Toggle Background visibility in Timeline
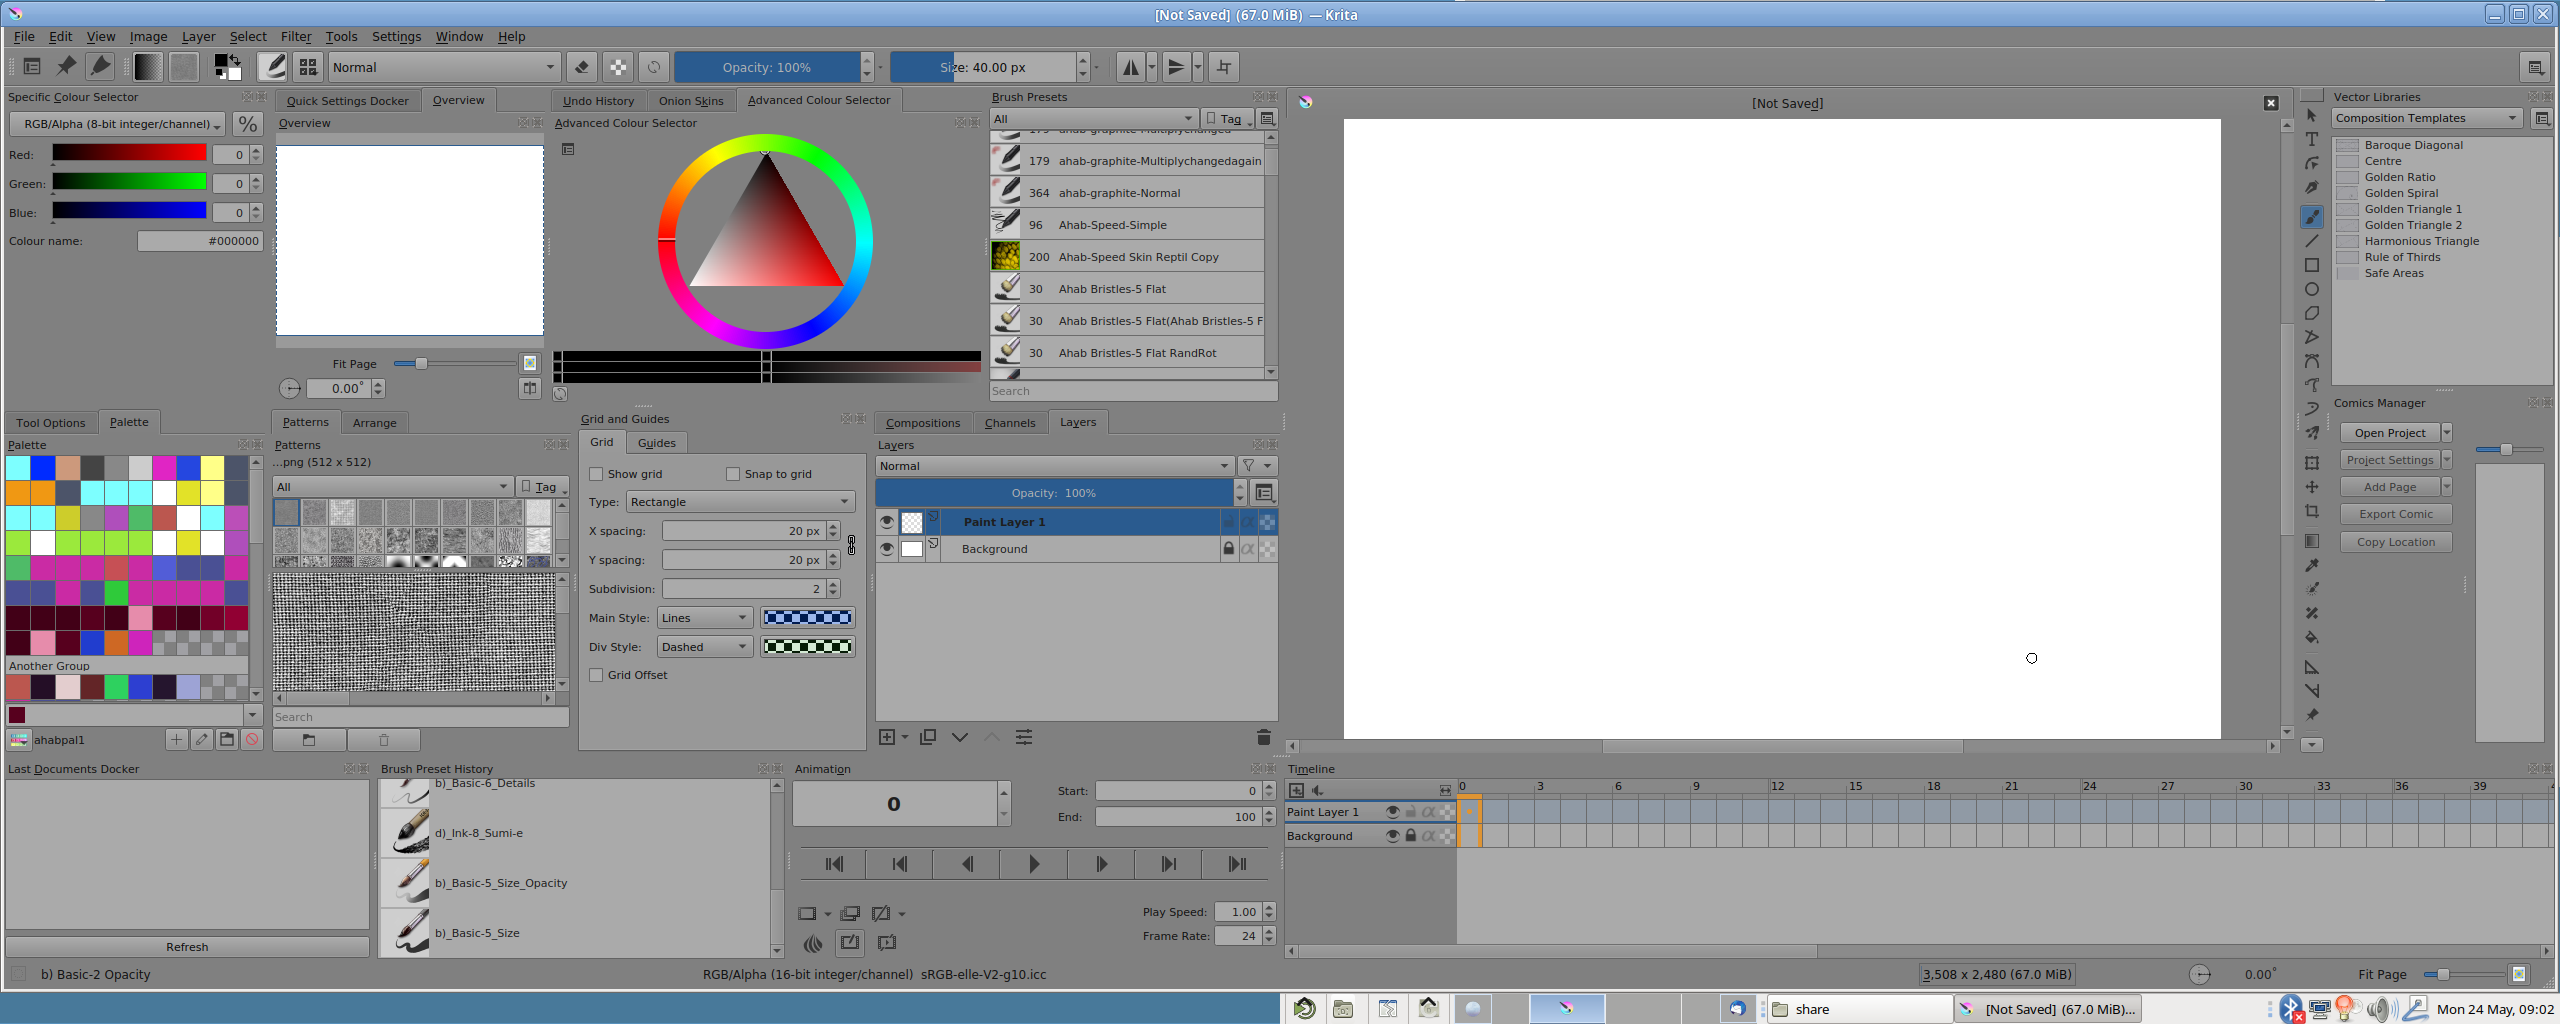This screenshot has height=1024, width=2560. tap(1392, 836)
